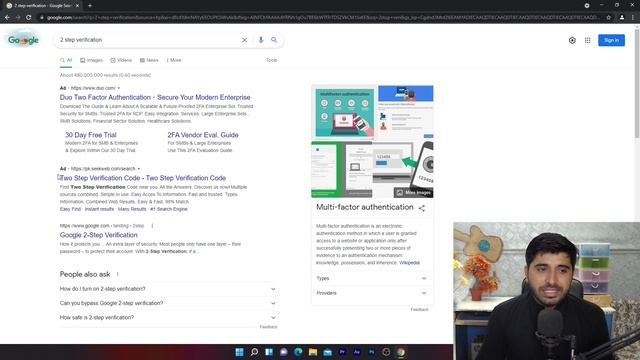Image resolution: width=640 pixels, height=360 pixels.
Task: Open options dots next to People also ask
Action: [x=118, y=274]
